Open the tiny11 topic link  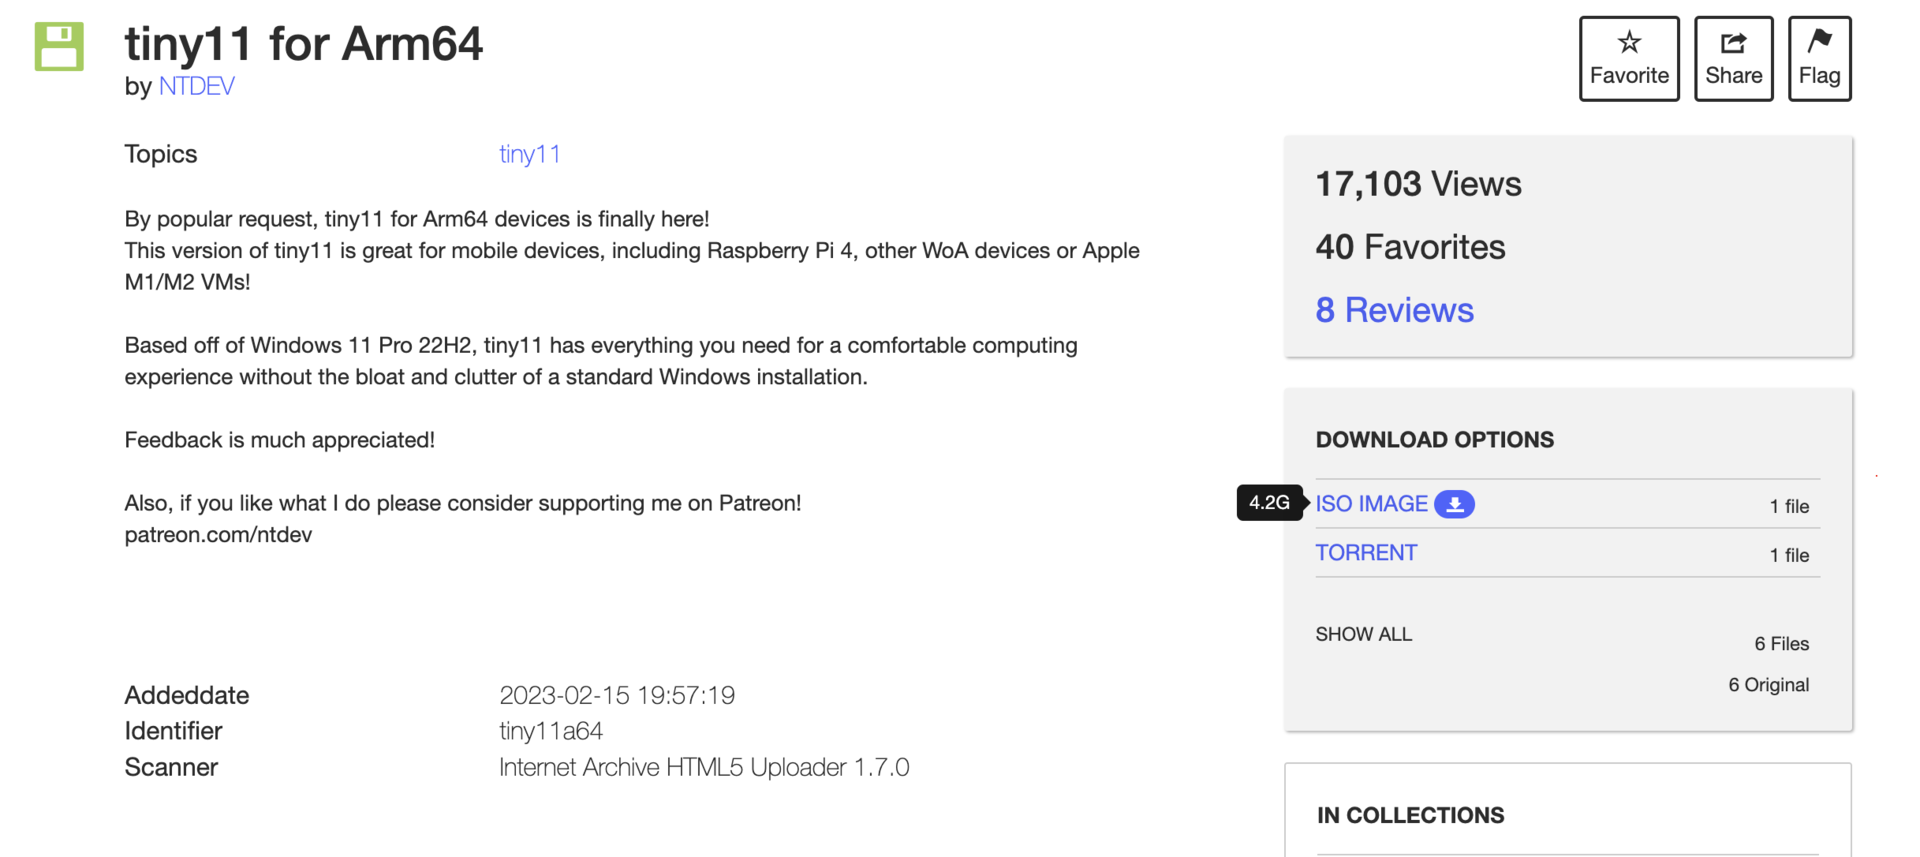(x=529, y=154)
